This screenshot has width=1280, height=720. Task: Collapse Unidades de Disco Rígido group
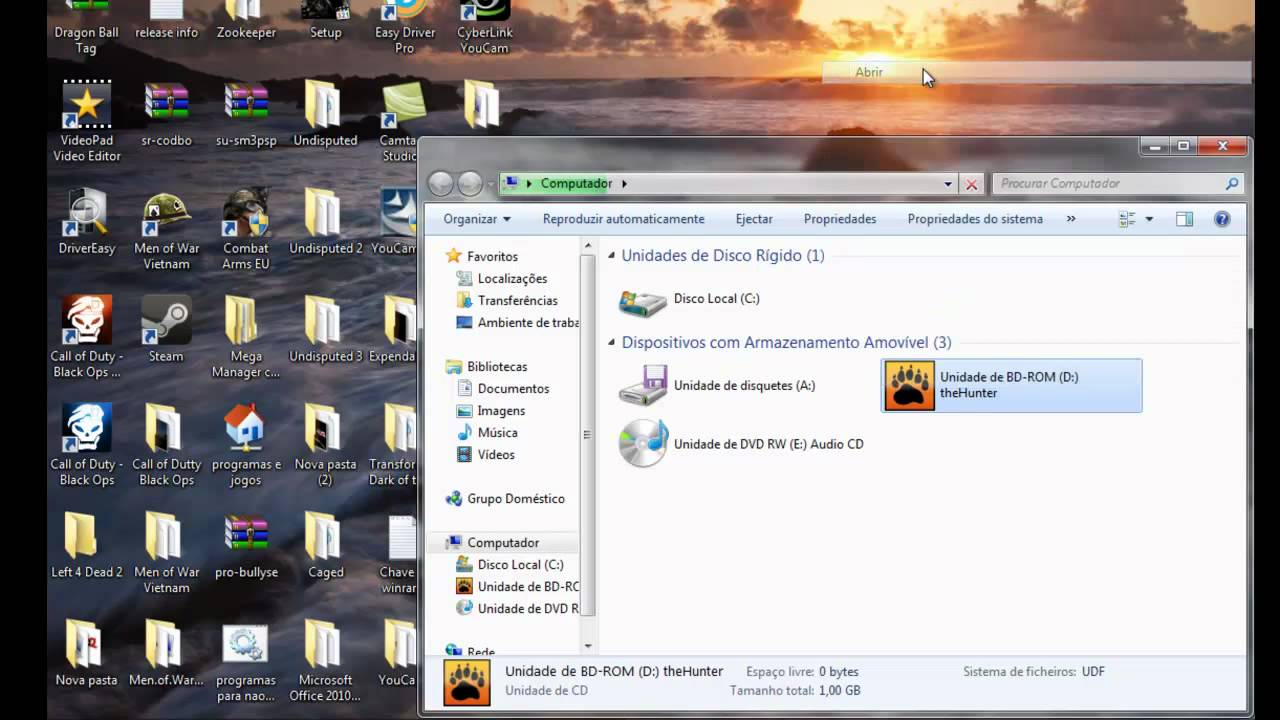coord(612,256)
